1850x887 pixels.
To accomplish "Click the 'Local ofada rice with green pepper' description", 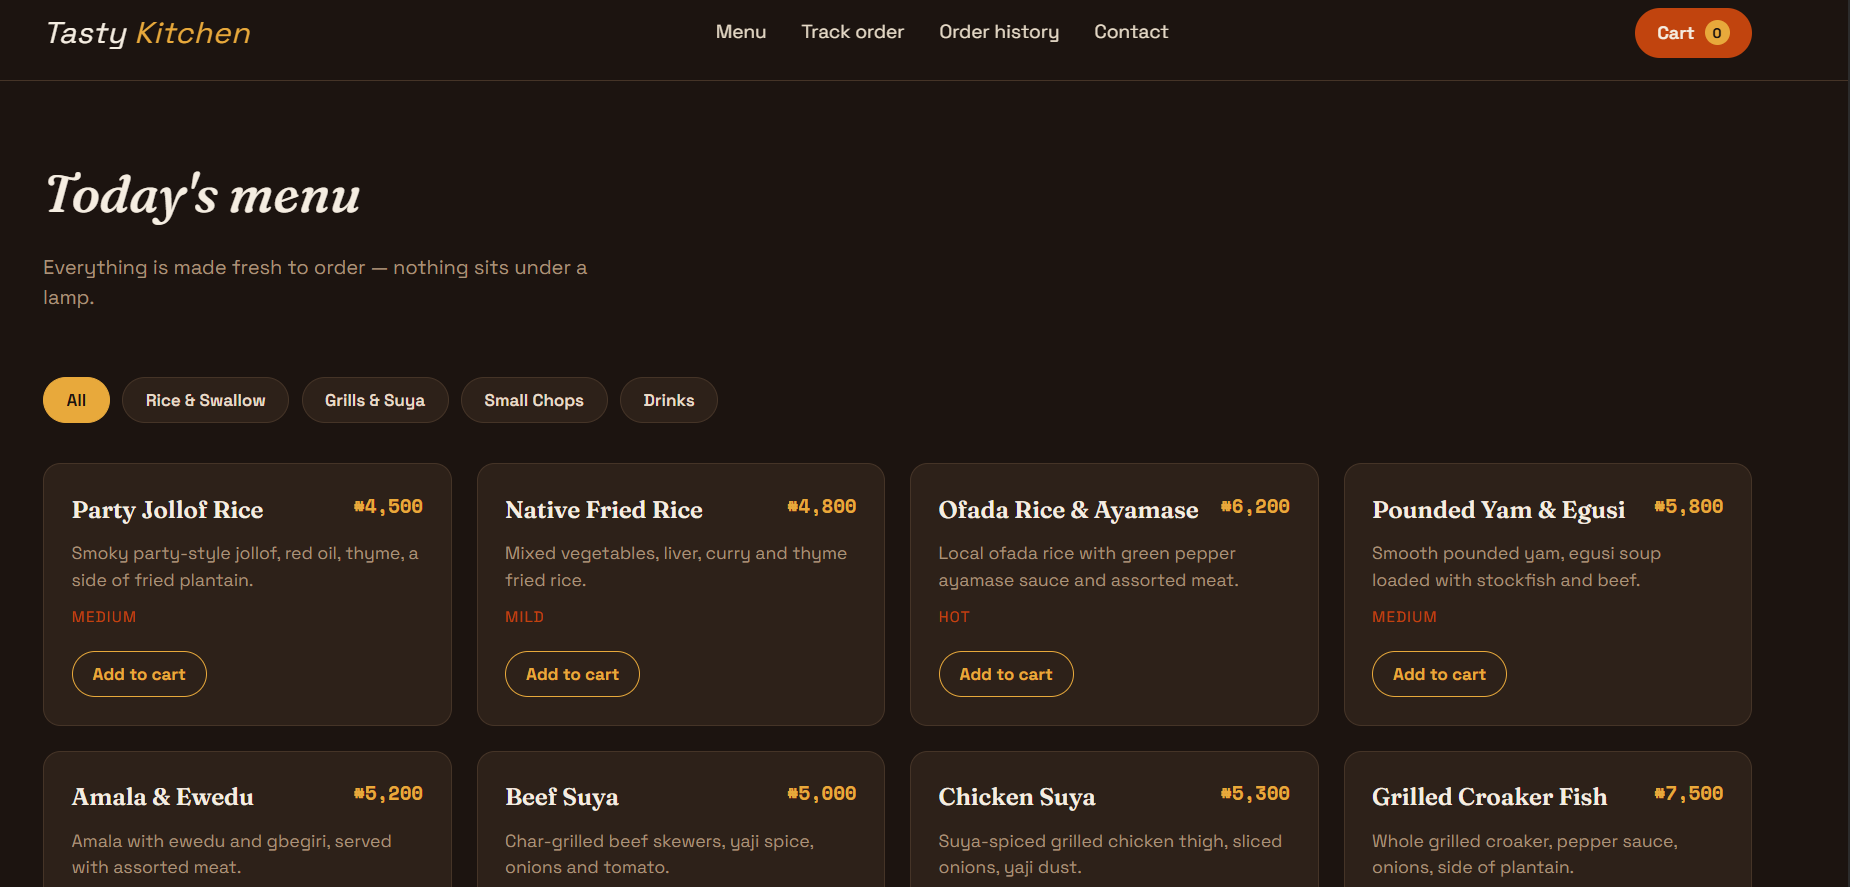I will click(1088, 567).
